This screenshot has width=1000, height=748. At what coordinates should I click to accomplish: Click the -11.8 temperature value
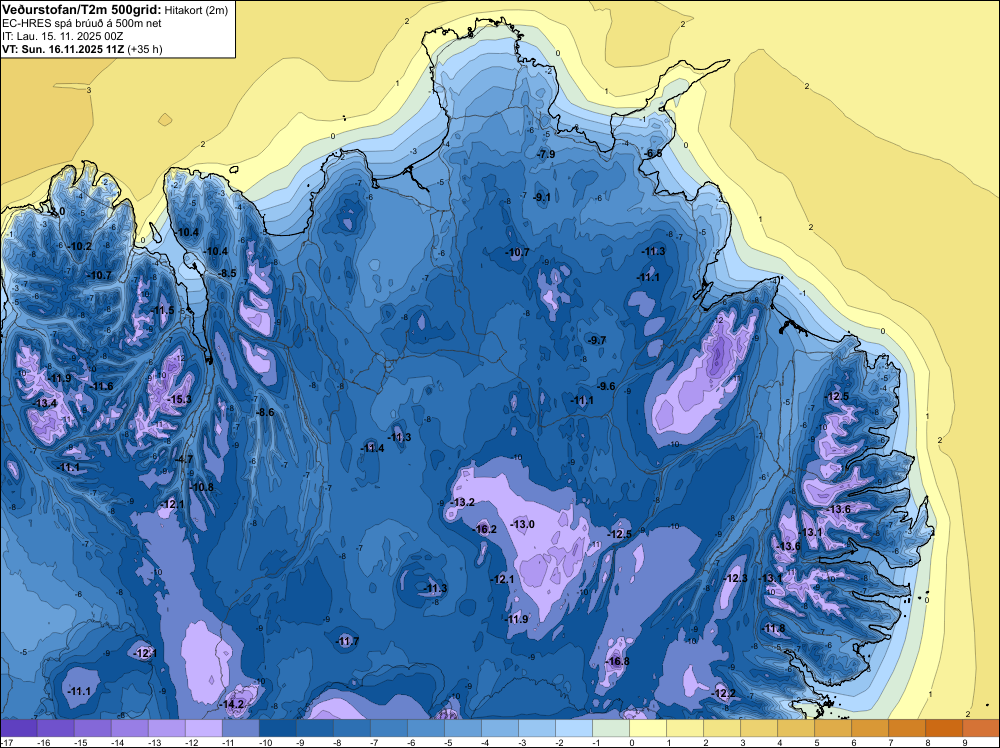click(x=774, y=628)
